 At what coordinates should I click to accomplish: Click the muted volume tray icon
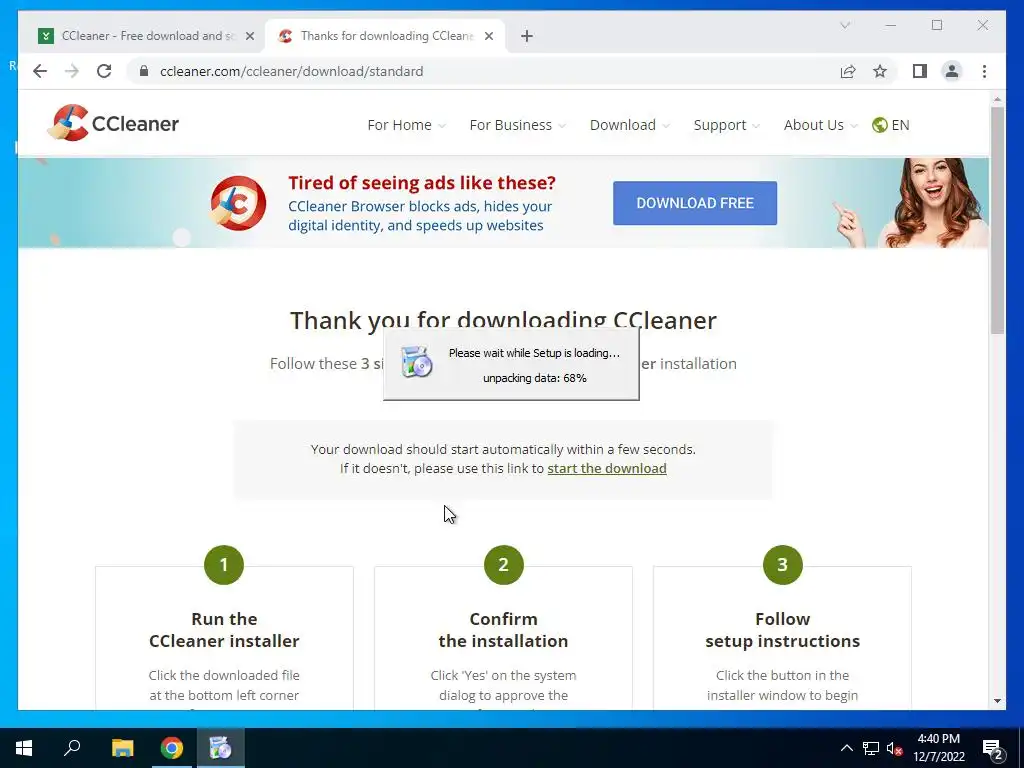point(895,748)
